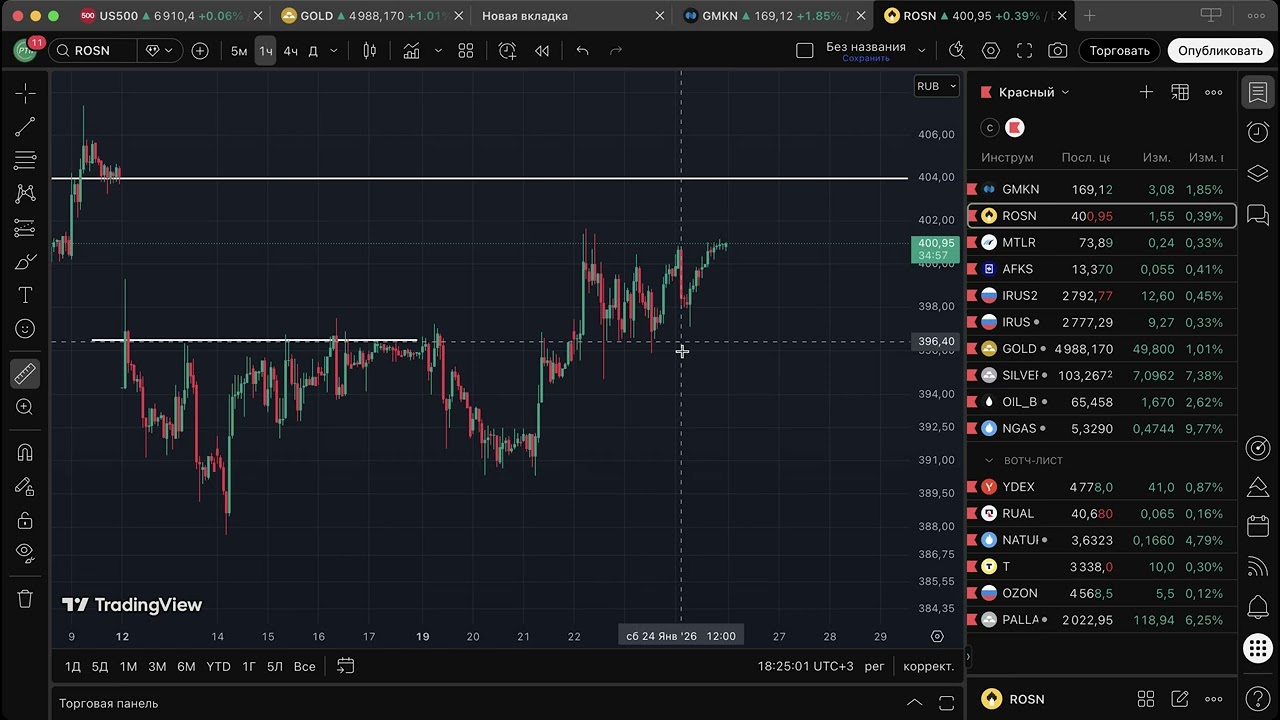Viewport: 1280px width, 720px height.
Task: Click the Сохранить layout link
Action: [x=866, y=59]
